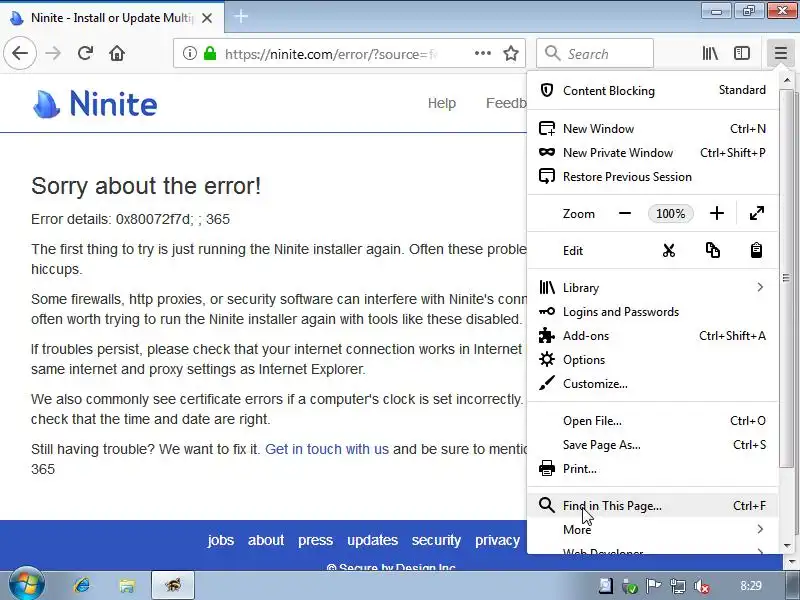800x600 pixels.
Task: Reset zoom at 100% indicator
Action: click(x=670, y=213)
